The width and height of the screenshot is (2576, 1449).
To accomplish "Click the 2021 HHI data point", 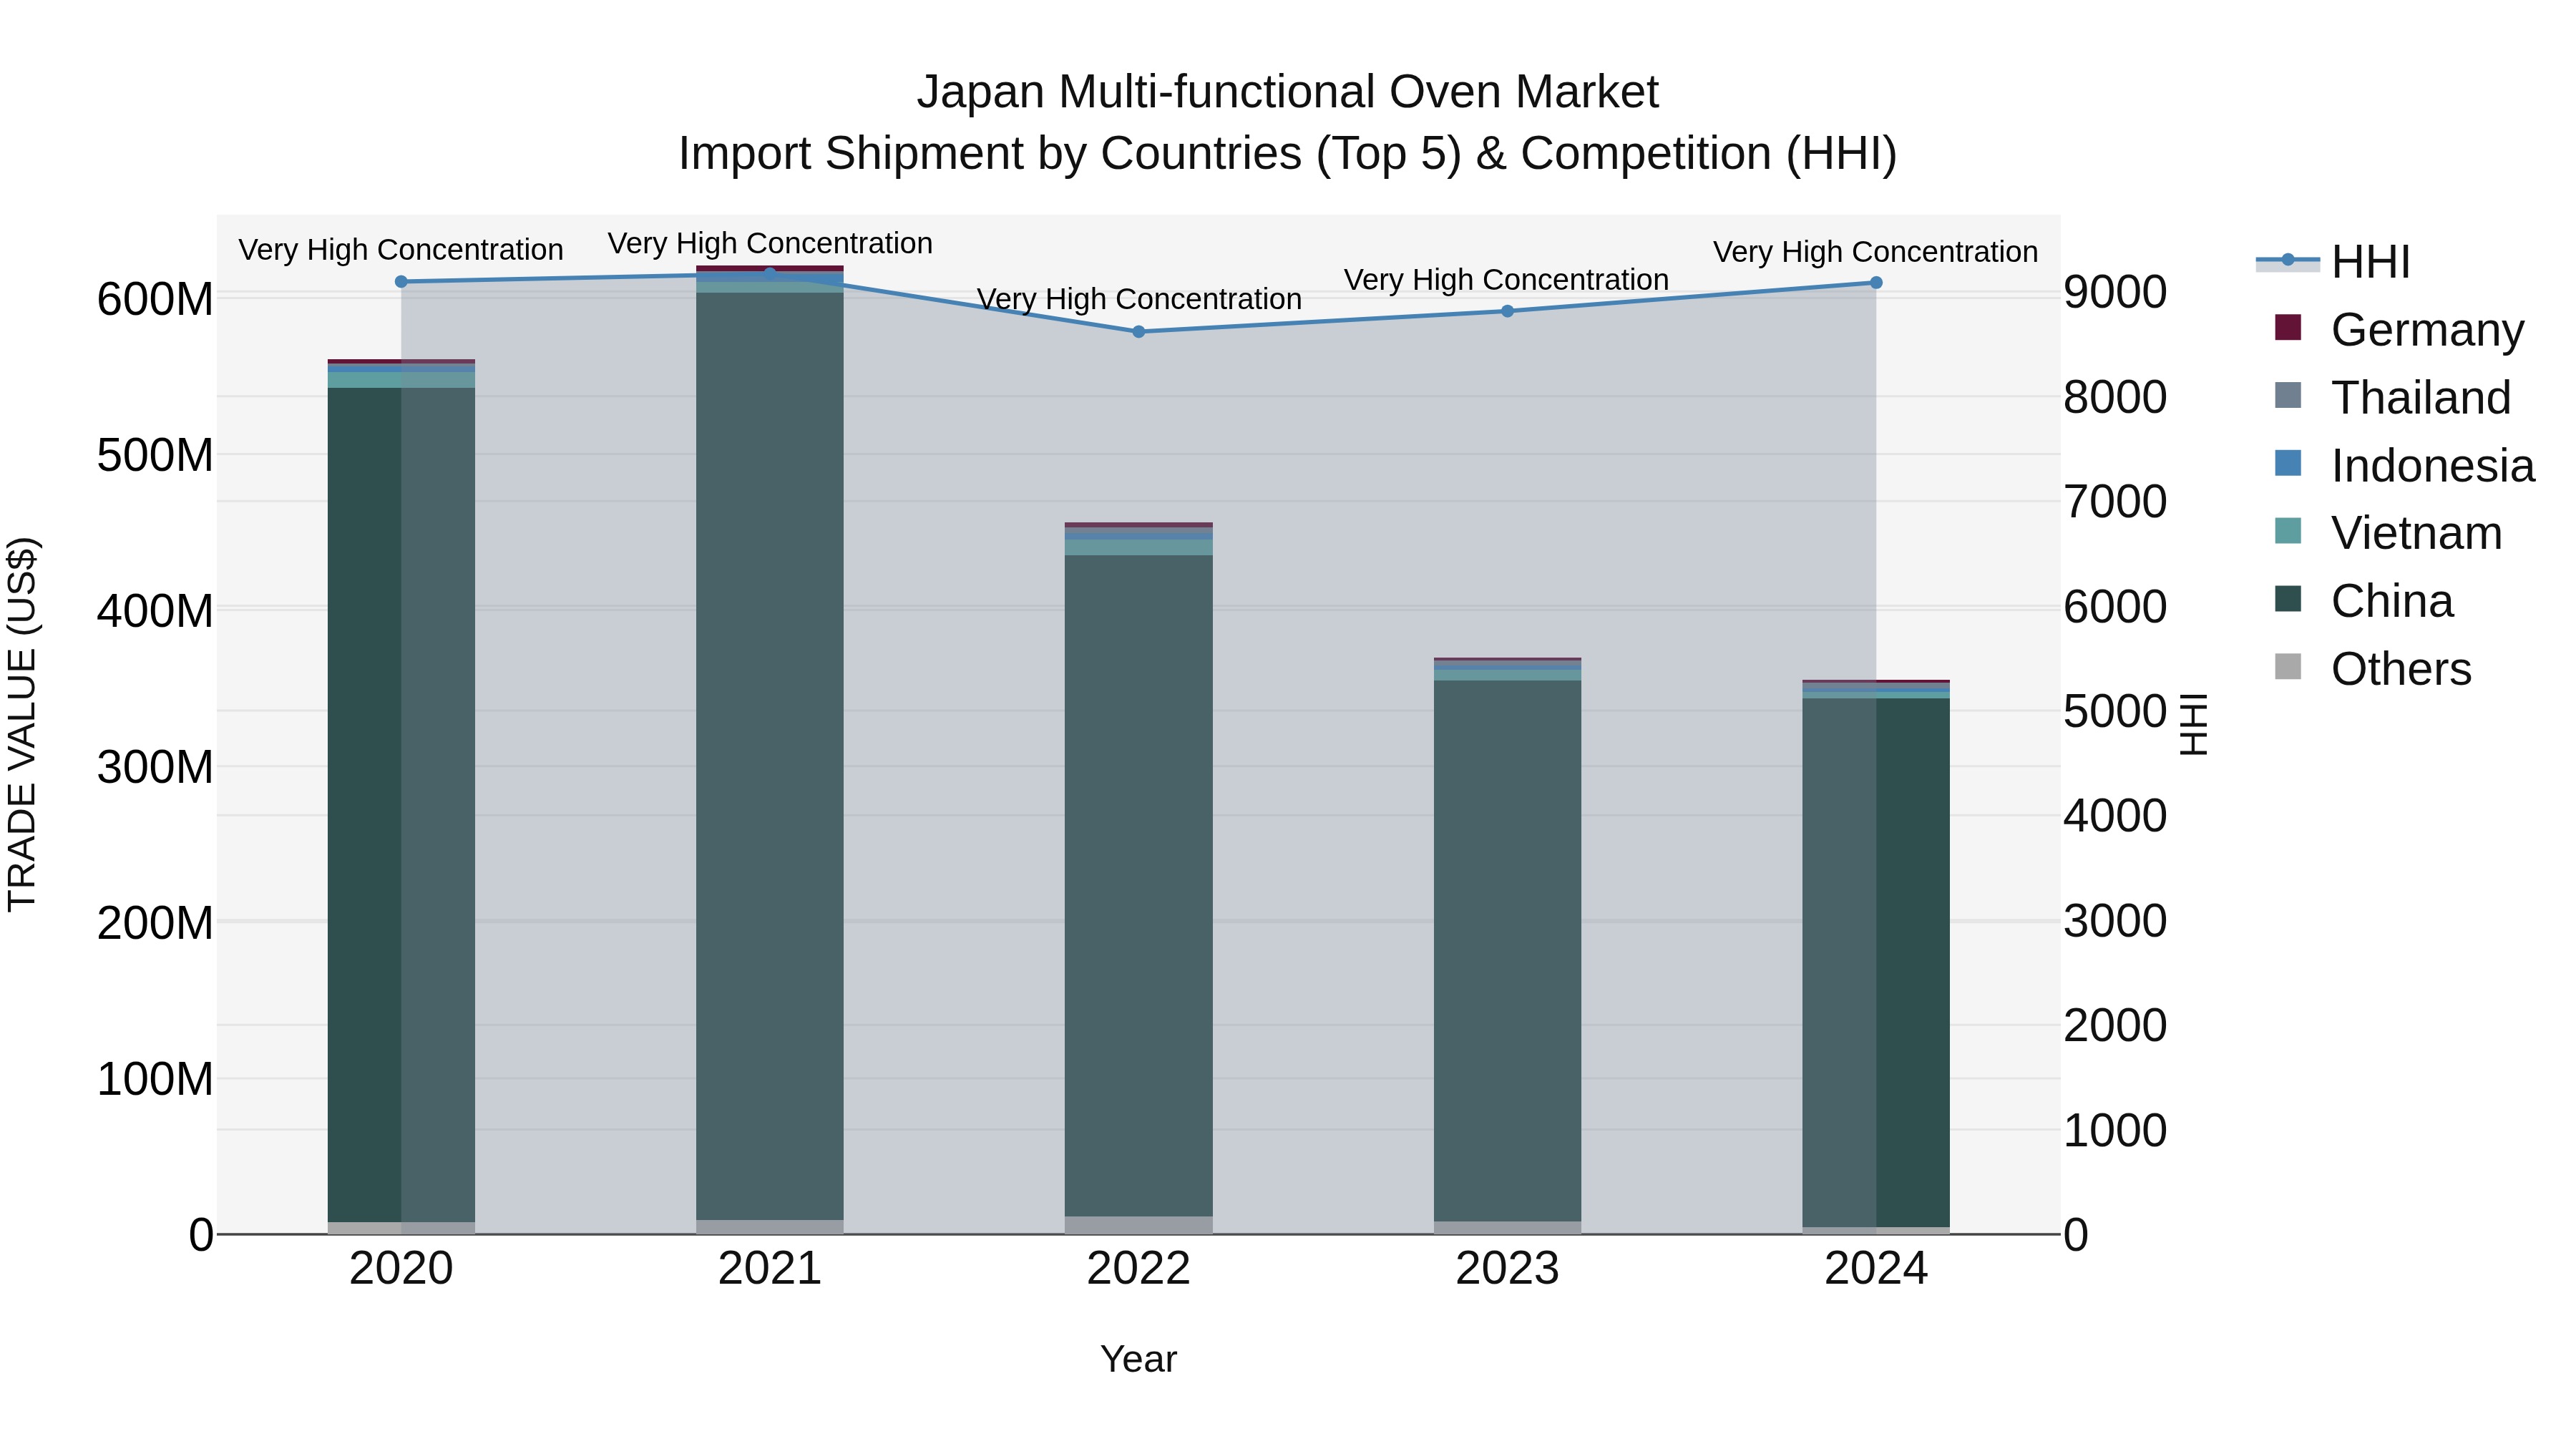I will pos(770,274).
